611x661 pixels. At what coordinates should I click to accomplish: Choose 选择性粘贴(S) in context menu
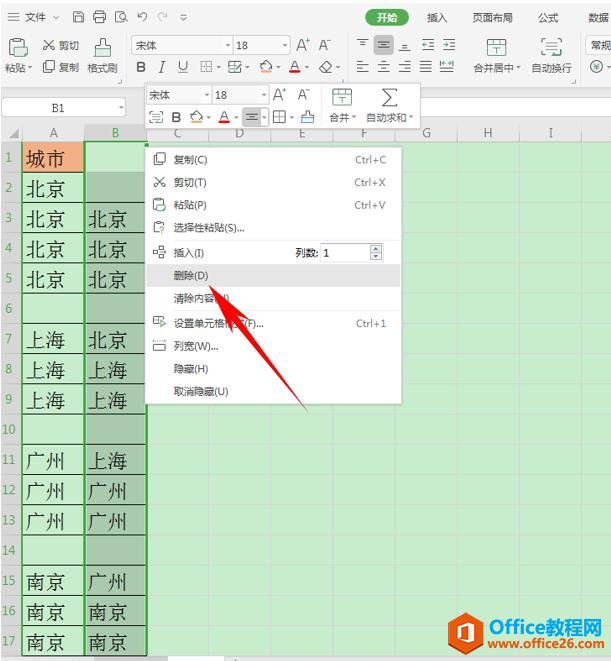[273, 228]
